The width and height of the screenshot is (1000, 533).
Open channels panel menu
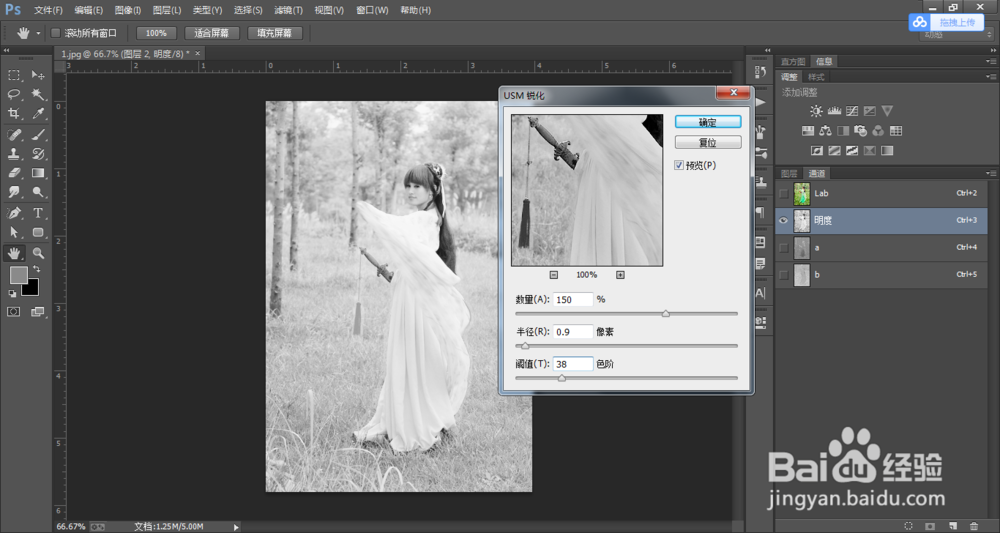click(x=990, y=173)
